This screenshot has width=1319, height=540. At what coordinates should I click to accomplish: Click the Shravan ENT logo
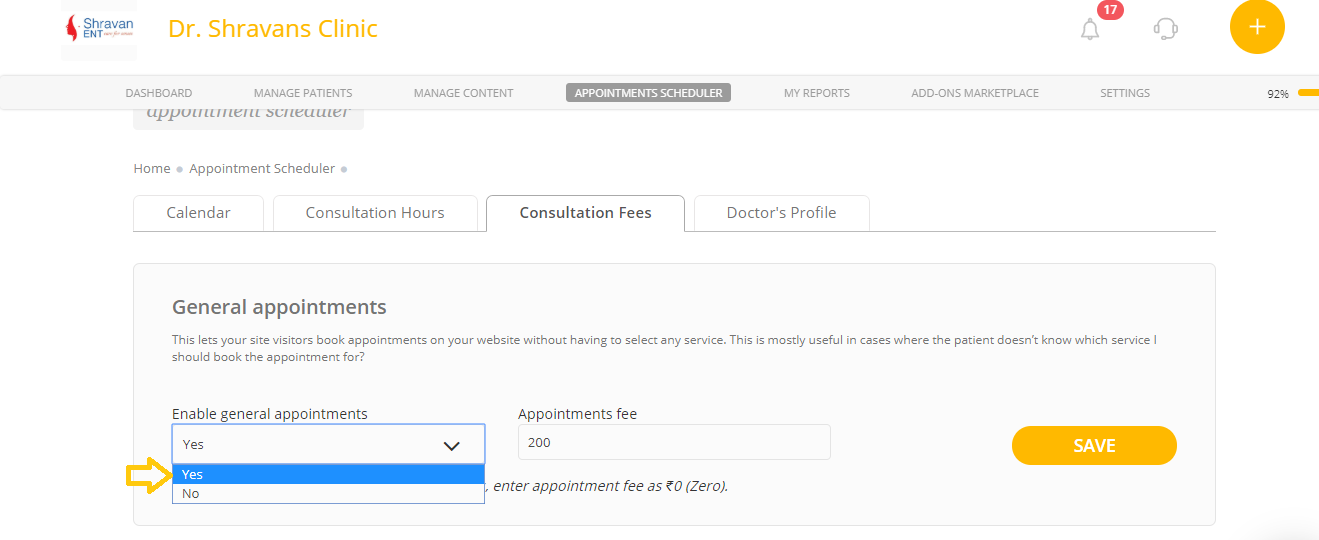(99, 28)
